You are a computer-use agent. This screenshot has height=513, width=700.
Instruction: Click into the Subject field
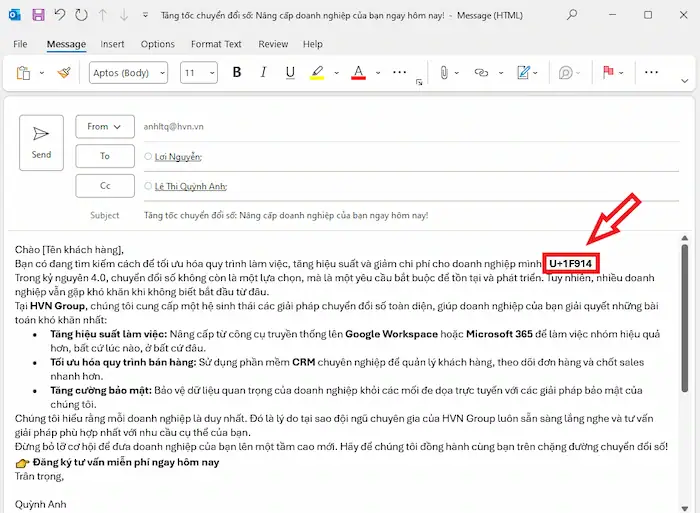[400, 215]
